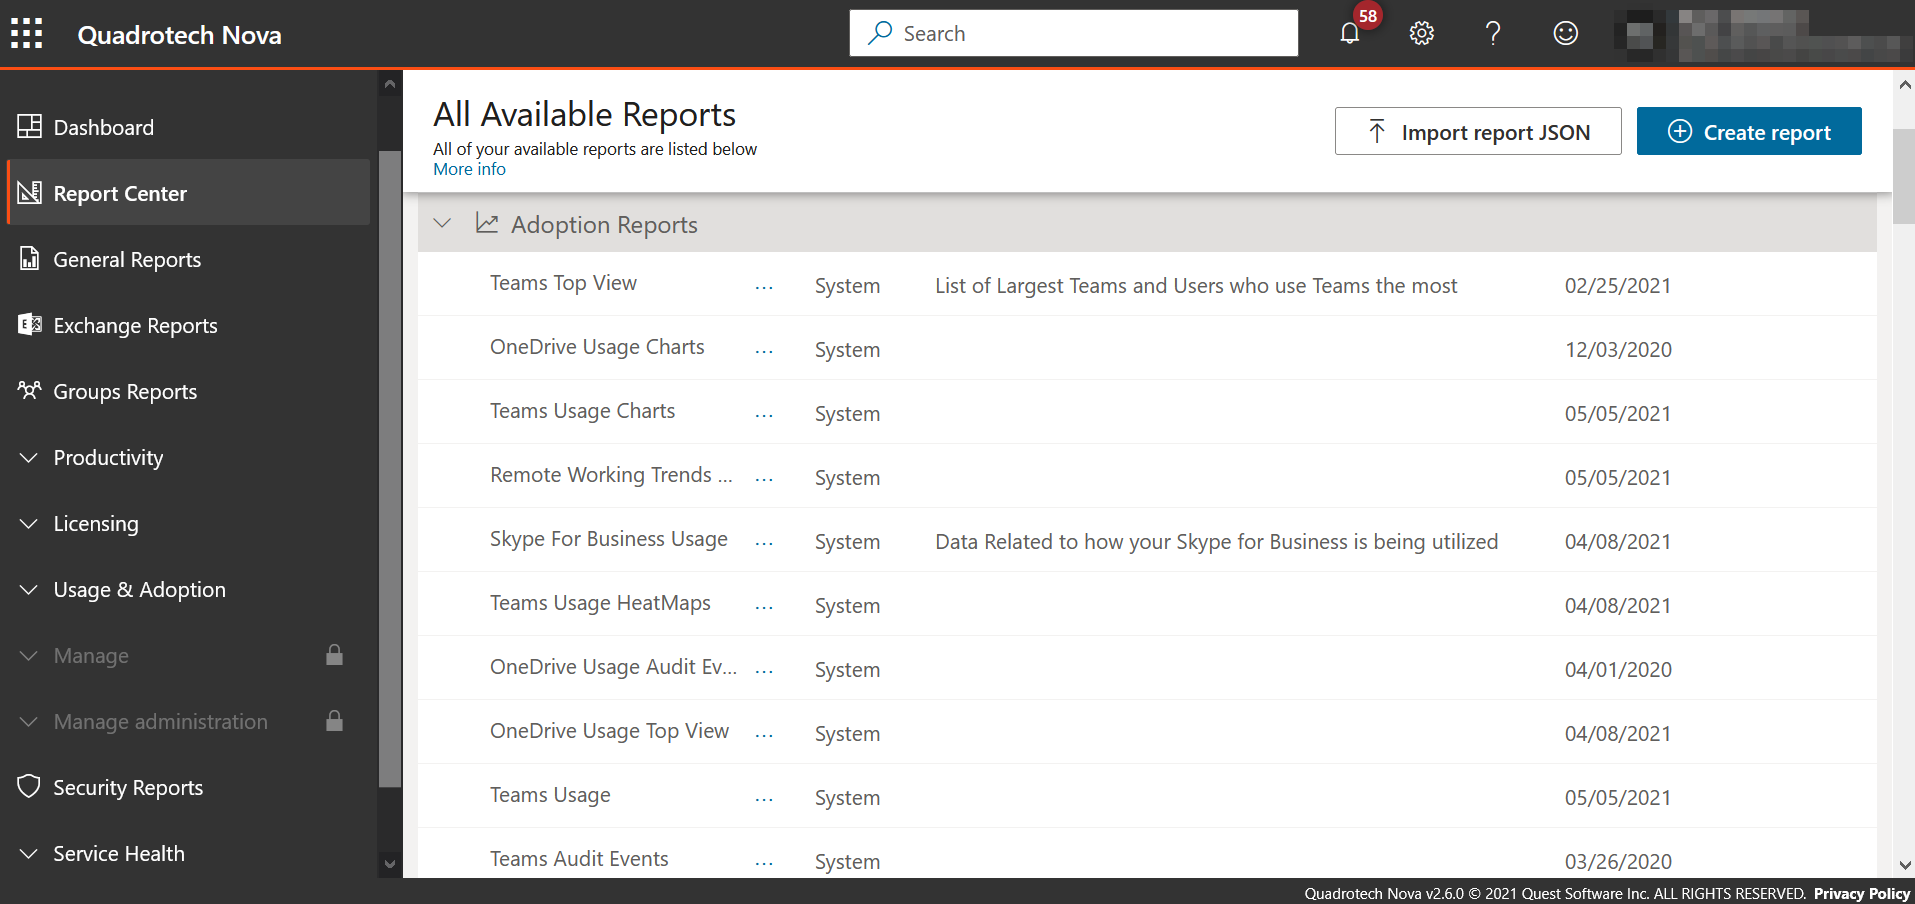
Task: Click the sidebar scroll-up arrow
Action: point(390,85)
